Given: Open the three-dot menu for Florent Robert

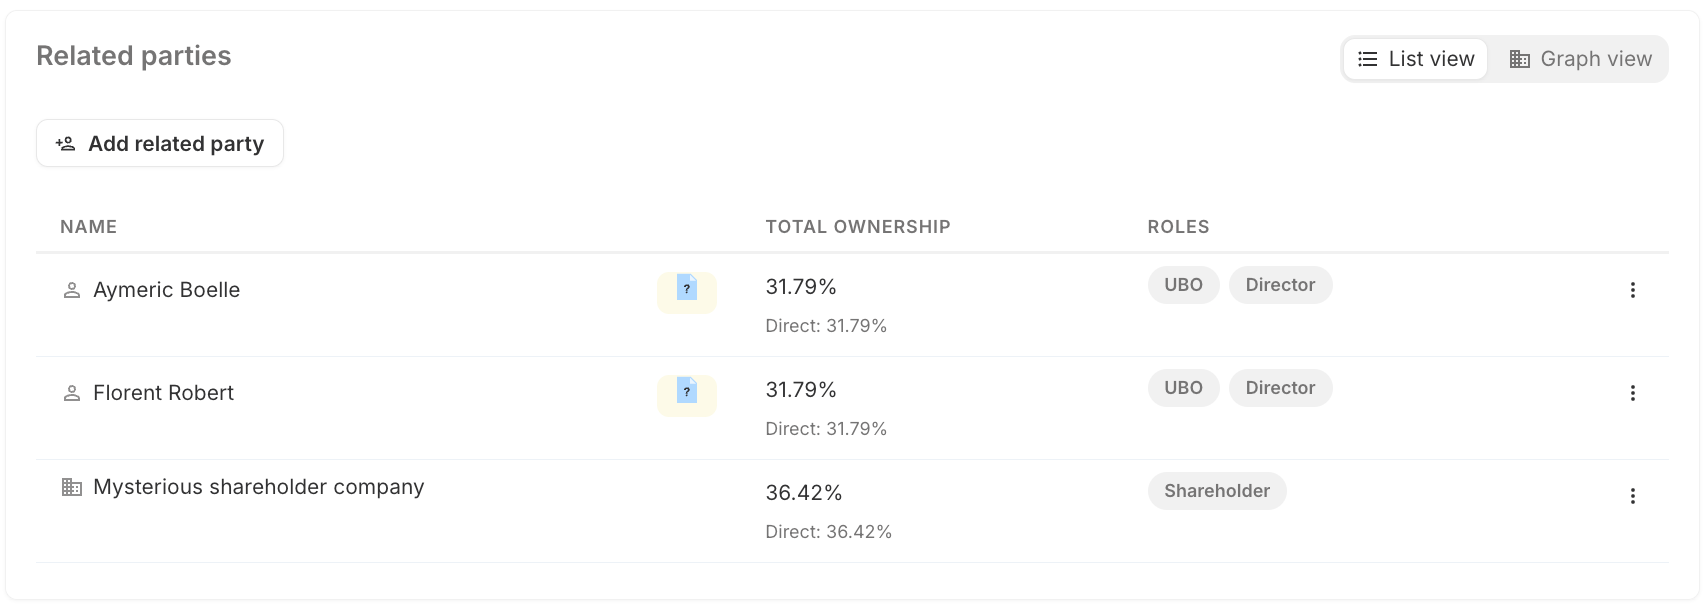Looking at the screenshot, I should point(1632,393).
